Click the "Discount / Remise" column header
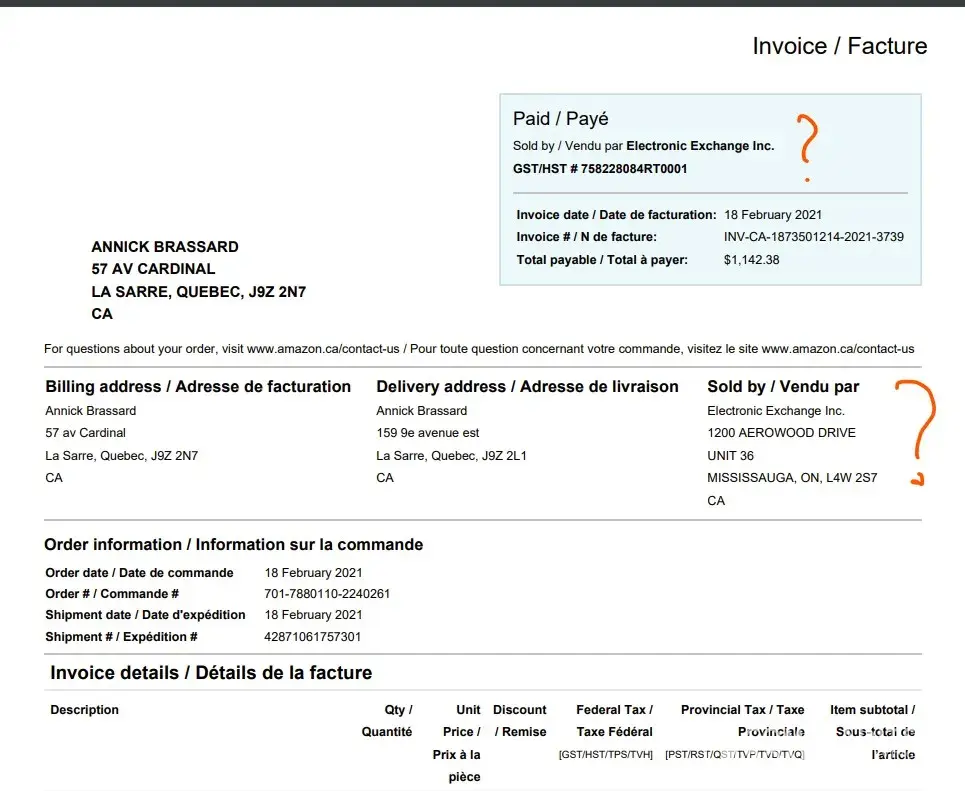The width and height of the screenshot is (965, 791). click(x=520, y=721)
